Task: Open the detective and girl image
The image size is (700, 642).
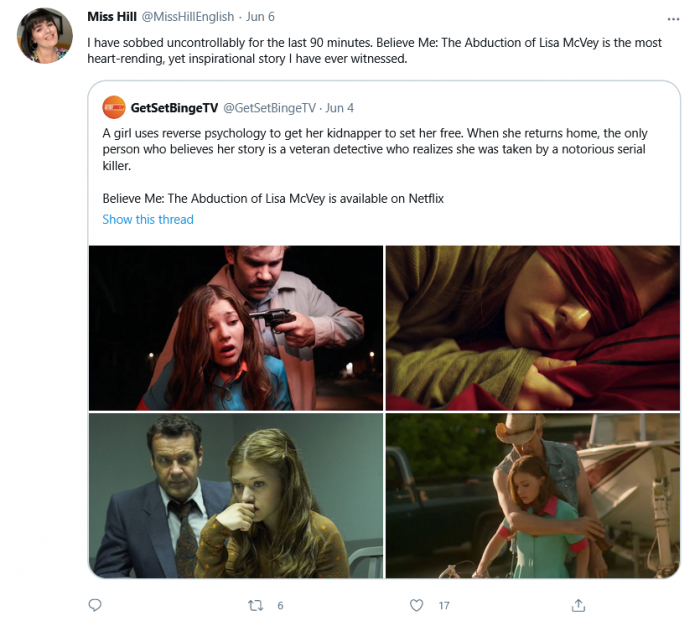Action: pyautogui.click(x=236, y=495)
